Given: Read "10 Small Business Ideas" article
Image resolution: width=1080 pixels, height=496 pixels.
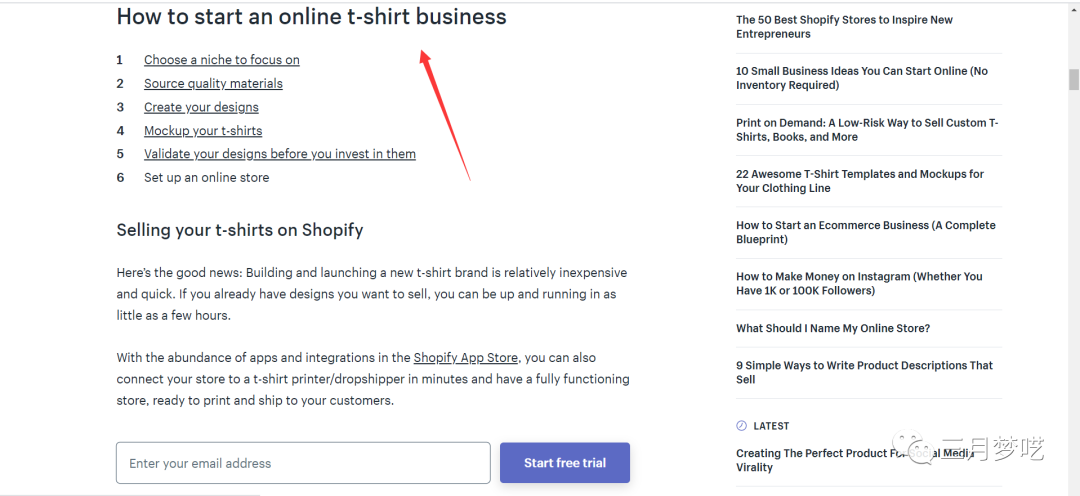Looking at the screenshot, I should click(861, 78).
